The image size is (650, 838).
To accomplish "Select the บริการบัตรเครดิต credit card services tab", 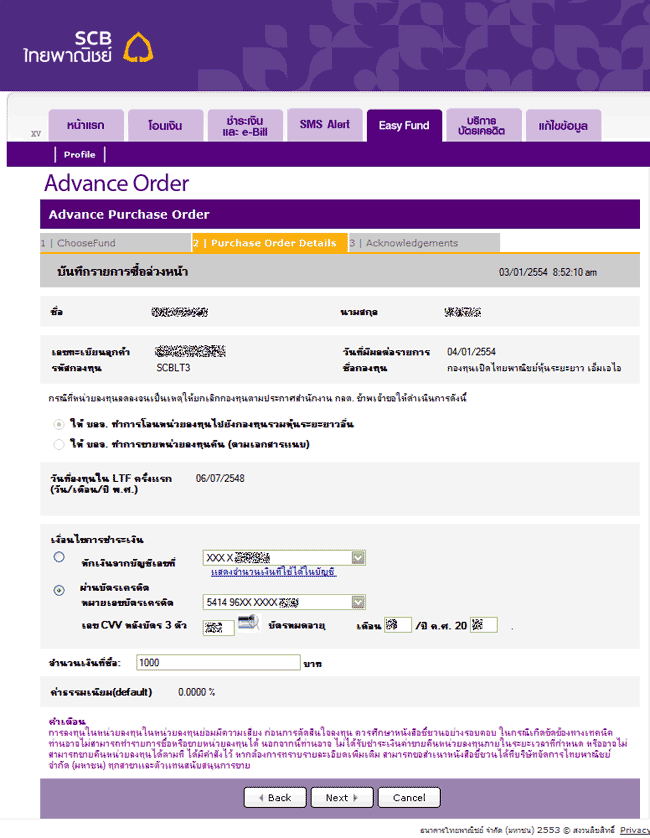I will tap(482, 126).
